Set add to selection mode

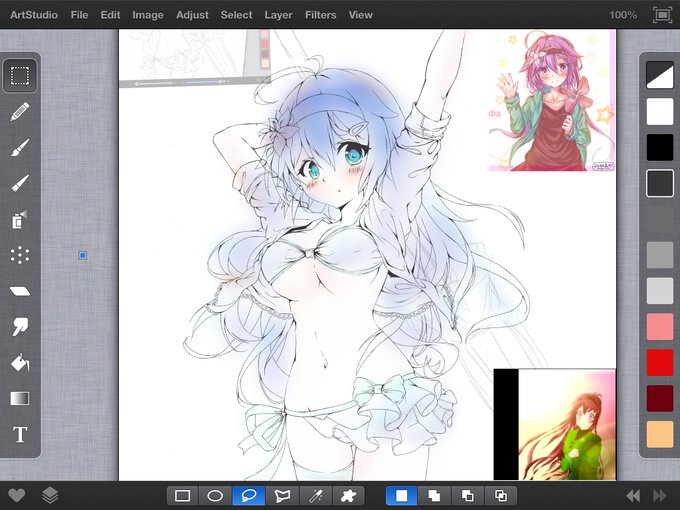click(x=434, y=496)
